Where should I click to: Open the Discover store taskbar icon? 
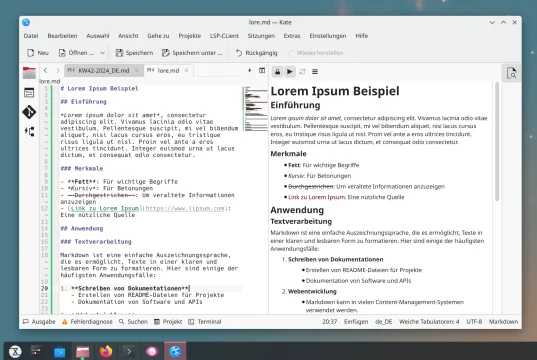[60, 351]
